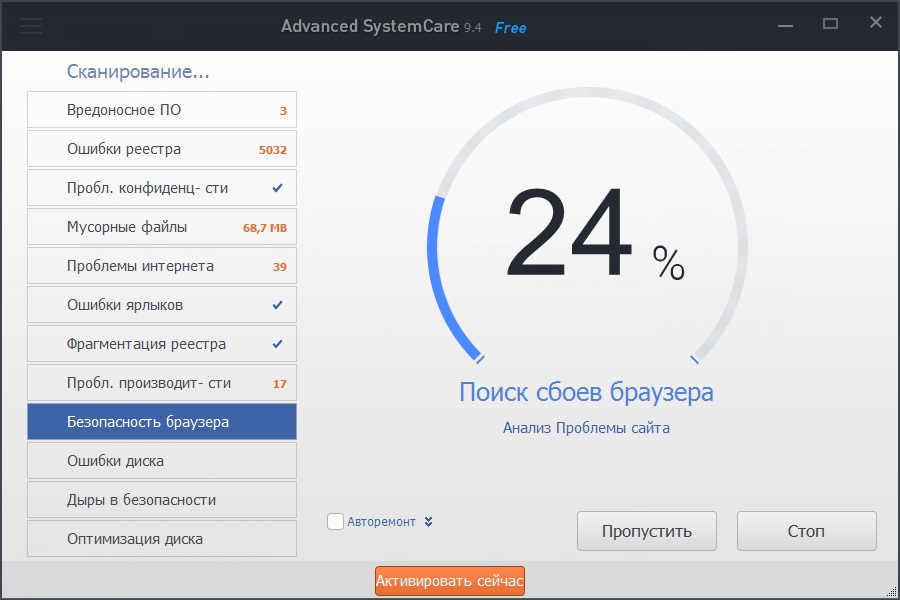The width and height of the screenshot is (900, 600).
Task: Click the Сканирование... heading
Action: point(138,71)
